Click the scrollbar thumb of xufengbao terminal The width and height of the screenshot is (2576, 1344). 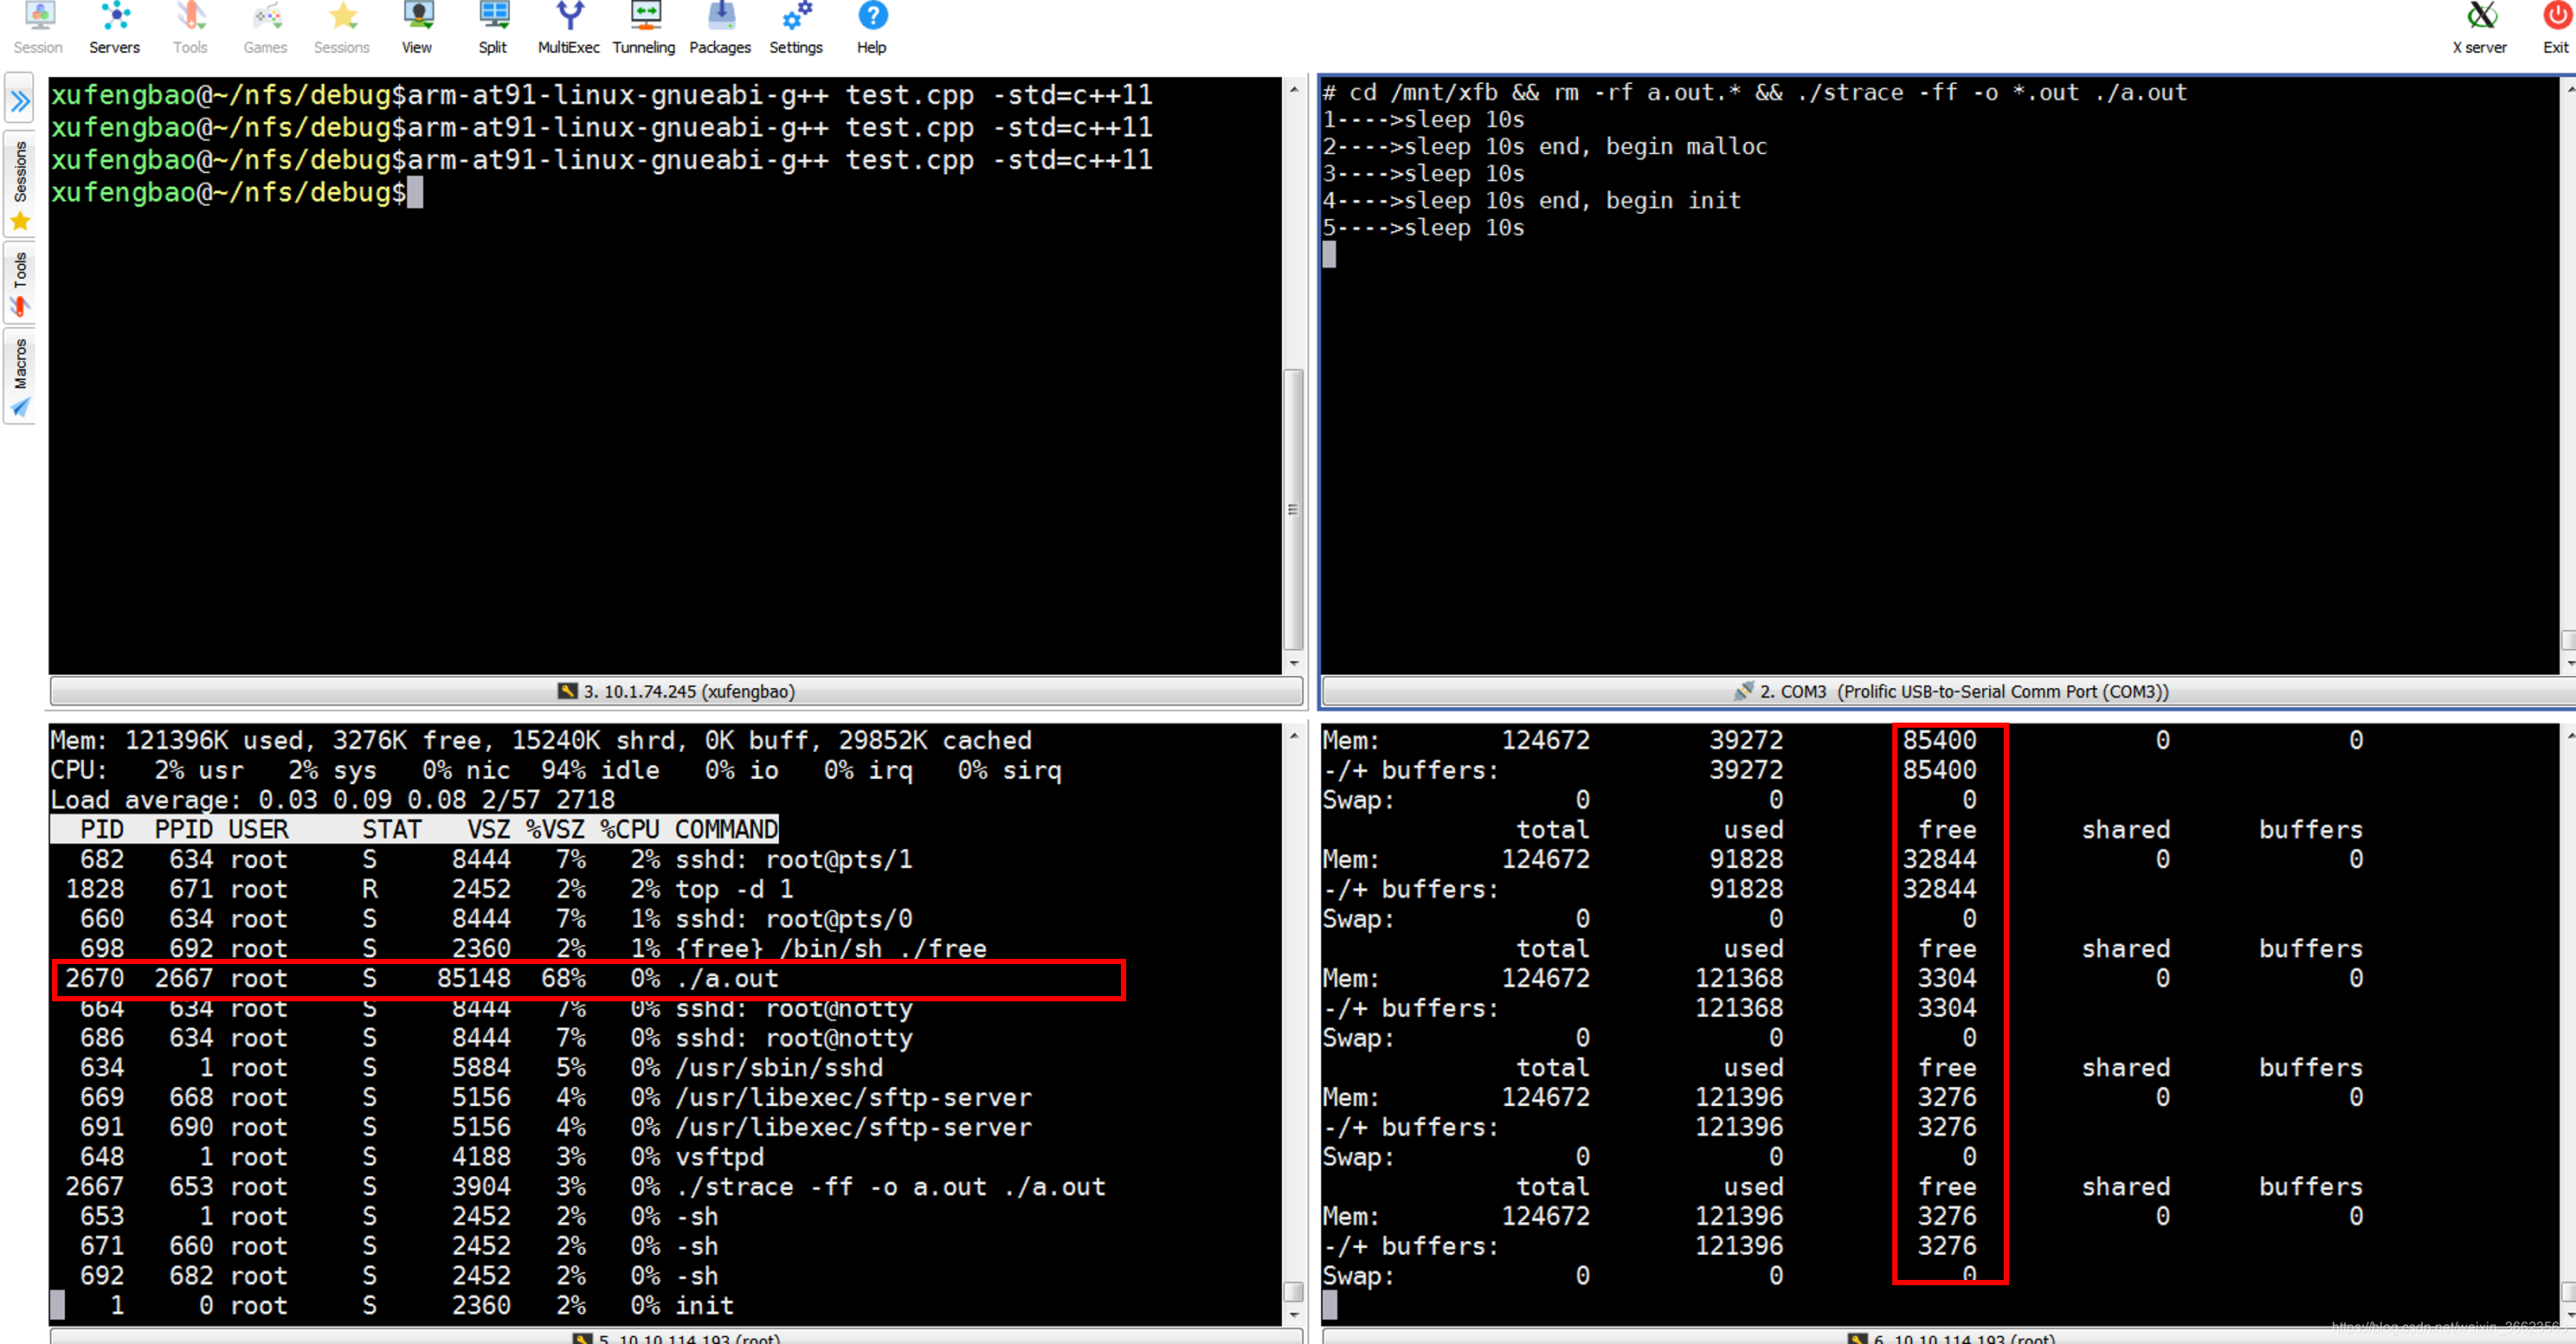tap(1293, 510)
